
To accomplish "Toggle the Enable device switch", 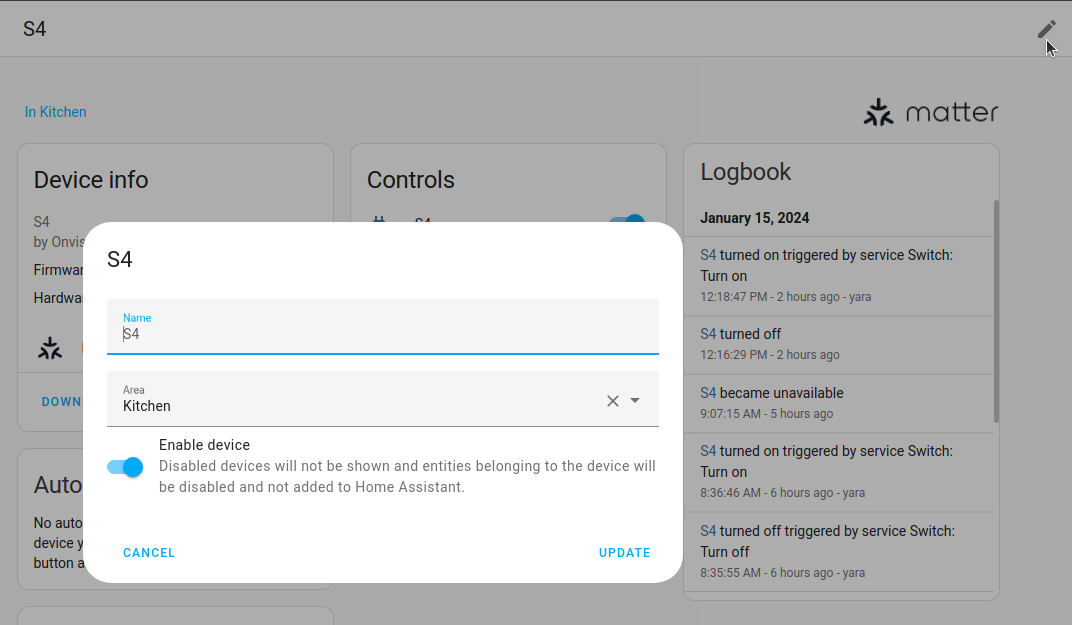I will click(125, 467).
